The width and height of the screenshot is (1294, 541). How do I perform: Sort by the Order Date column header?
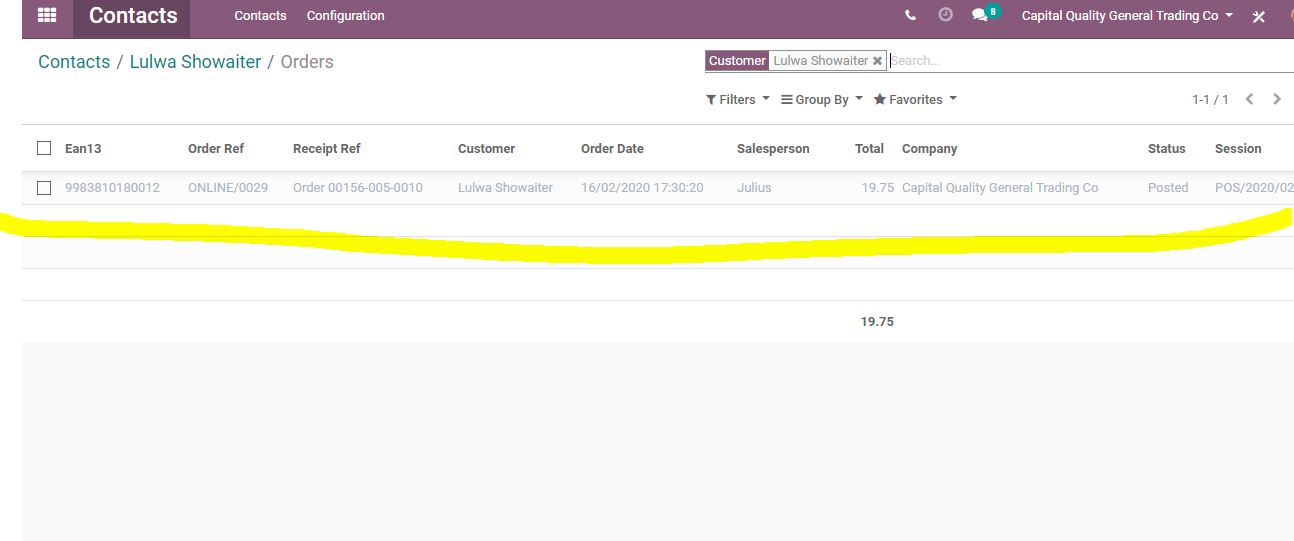pos(612,148)
